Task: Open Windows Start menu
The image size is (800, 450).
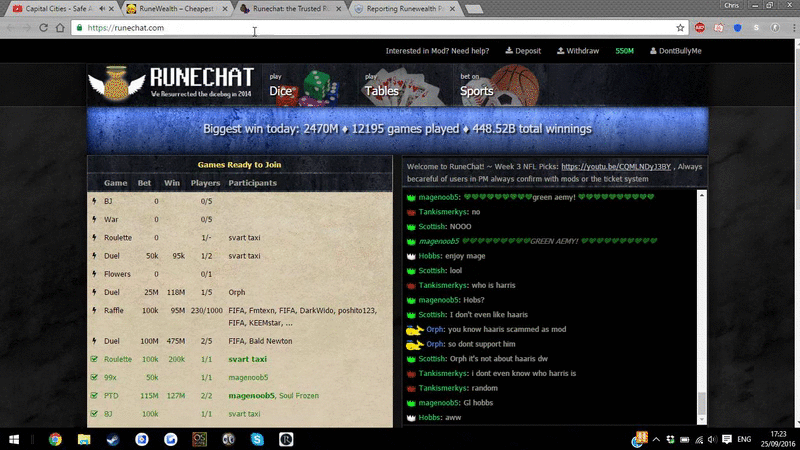Action: tap(14, 439)
